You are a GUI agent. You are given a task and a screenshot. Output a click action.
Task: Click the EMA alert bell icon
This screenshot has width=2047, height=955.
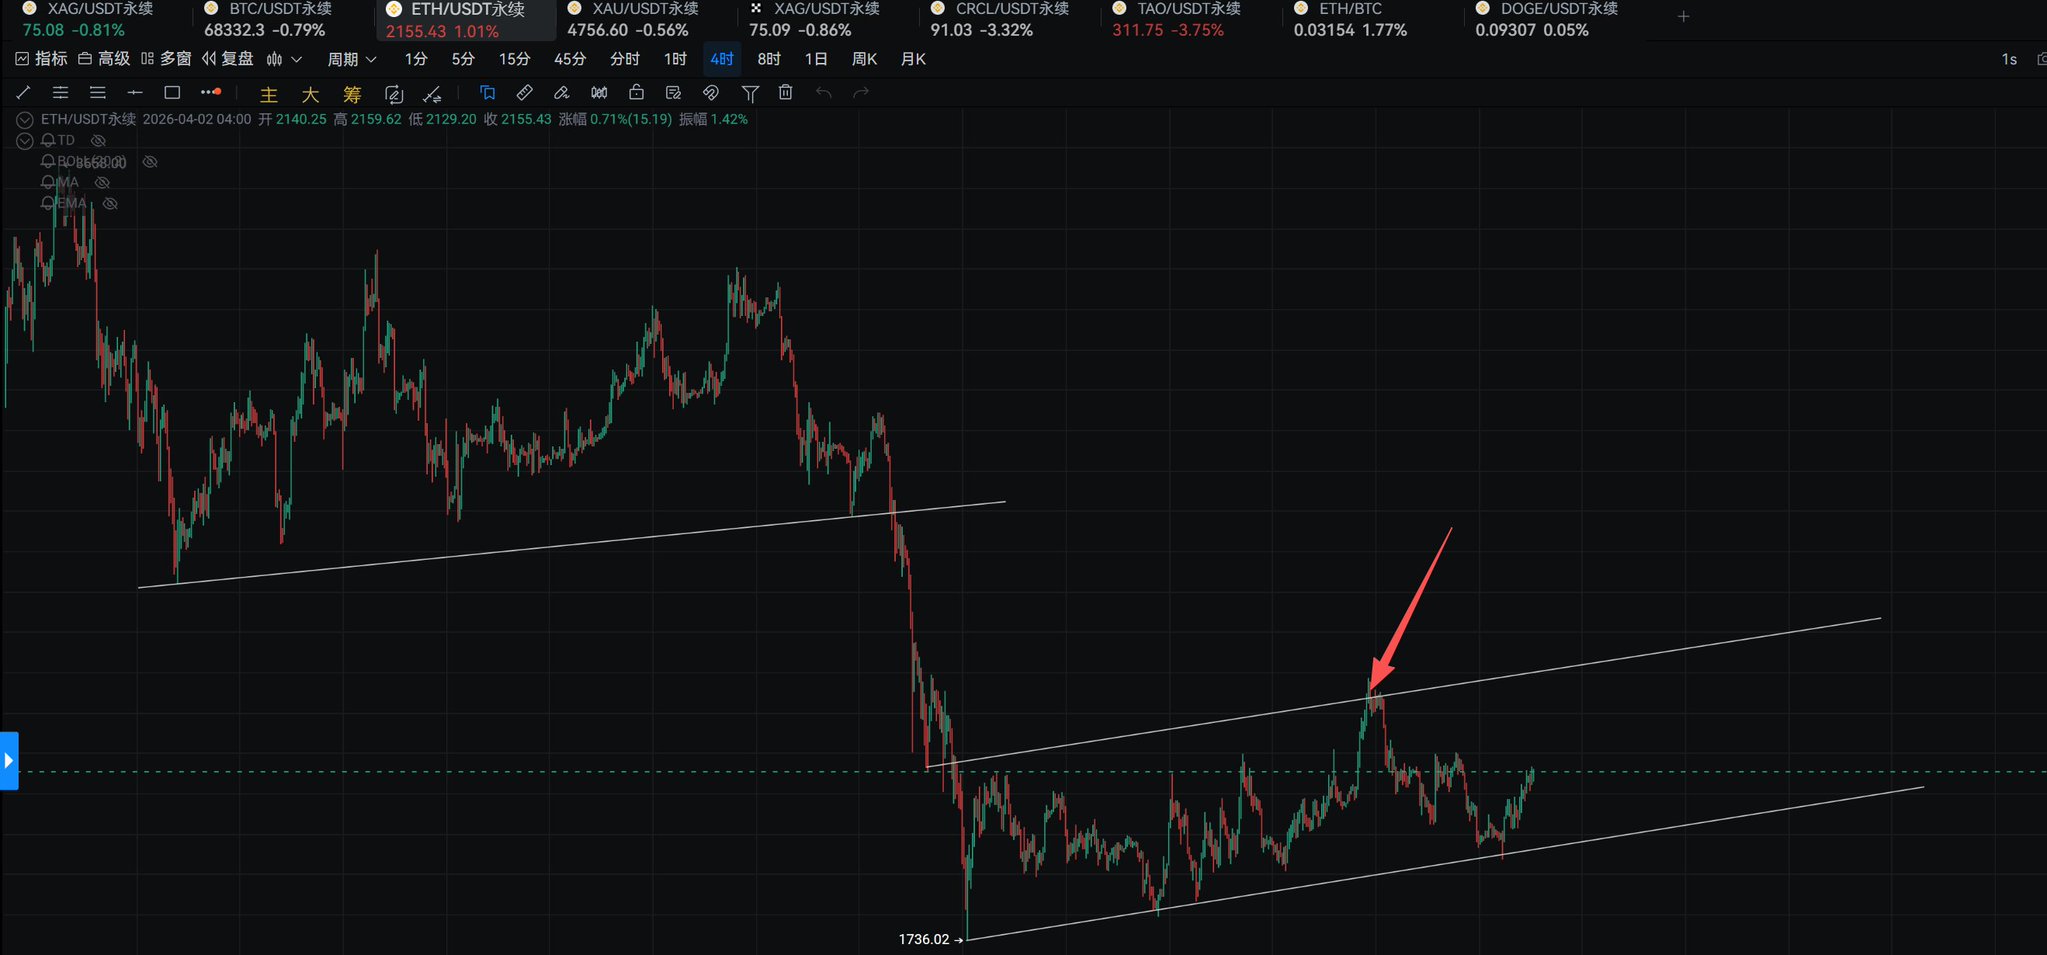47,203
